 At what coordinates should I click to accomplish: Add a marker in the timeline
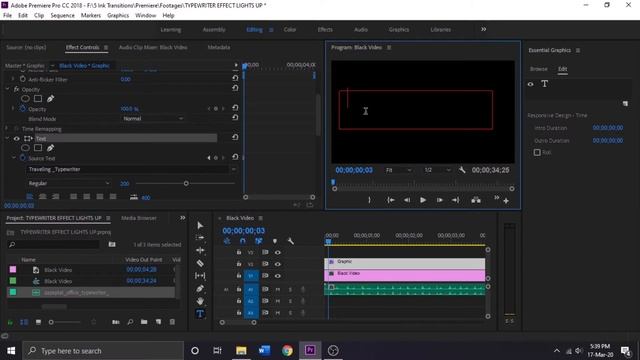(275, 241)
